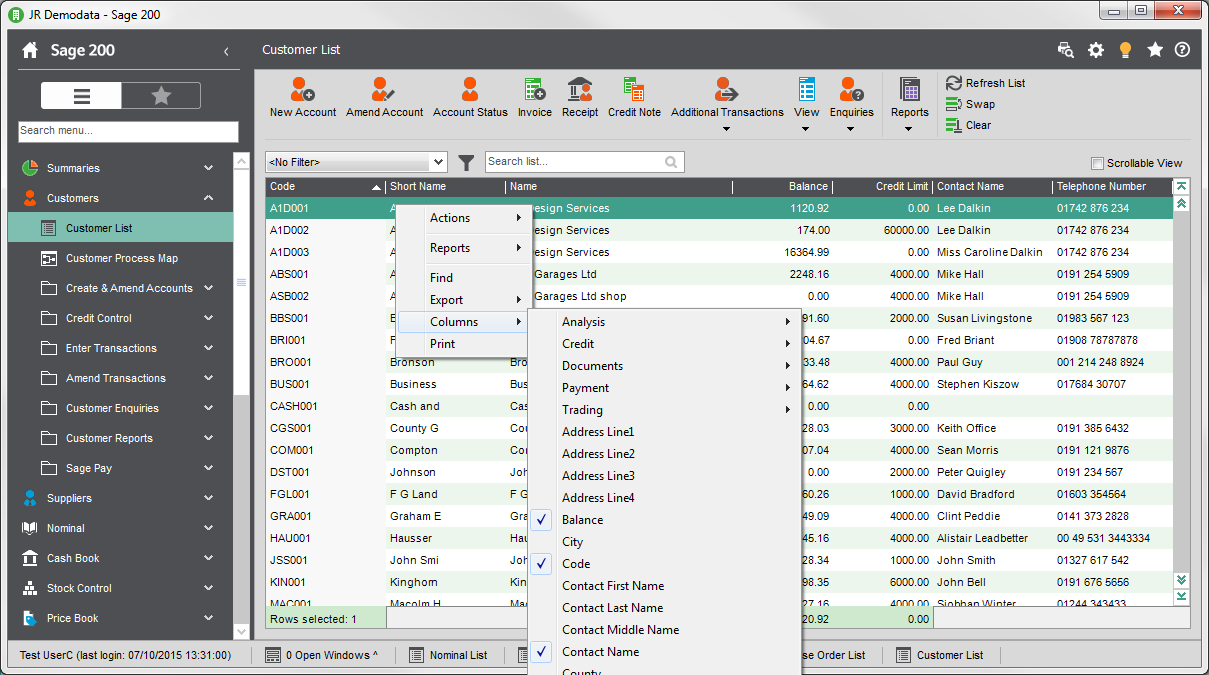Click the lightbulb tips icon

click(x=1125, y=50)
